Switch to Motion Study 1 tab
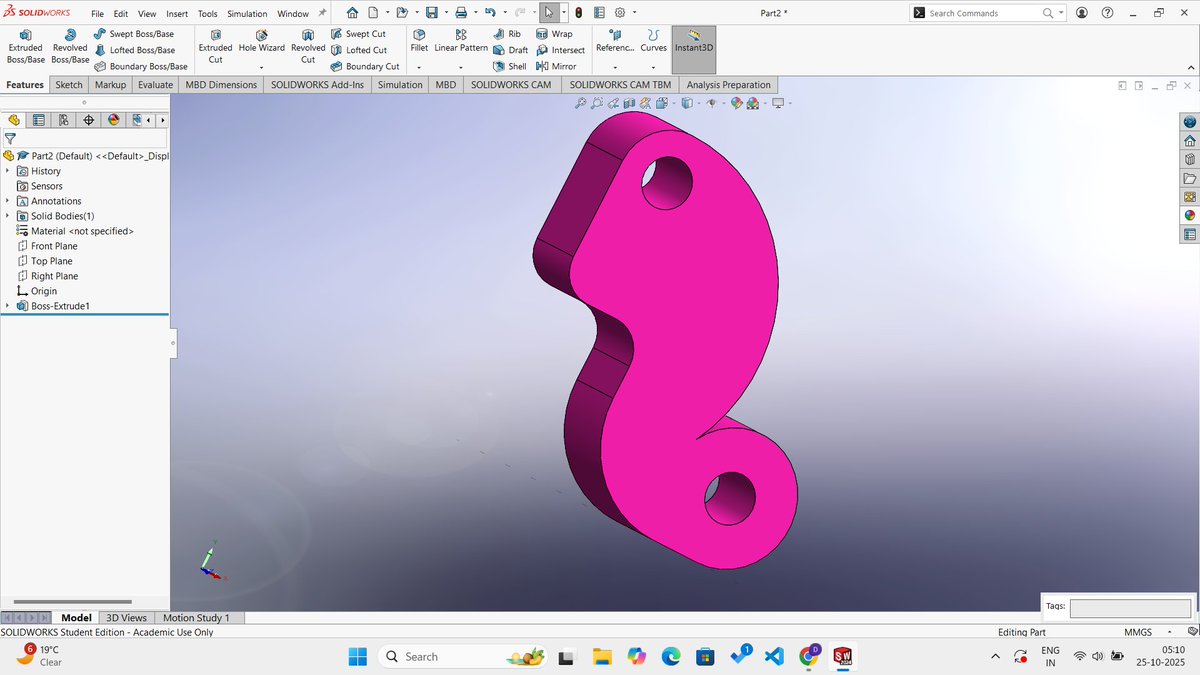The image size is (1200, 675). tap(196, 618)
